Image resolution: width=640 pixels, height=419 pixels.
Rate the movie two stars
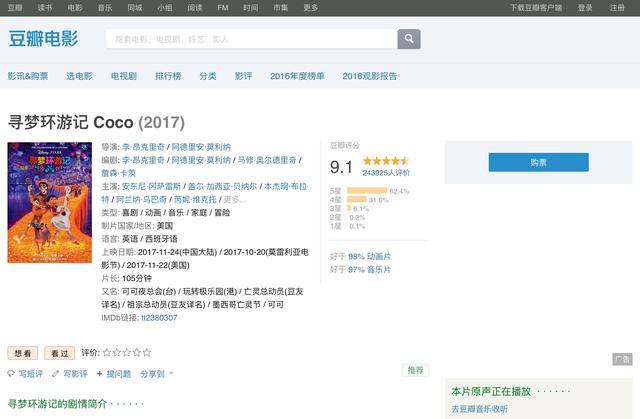[117, 352]
